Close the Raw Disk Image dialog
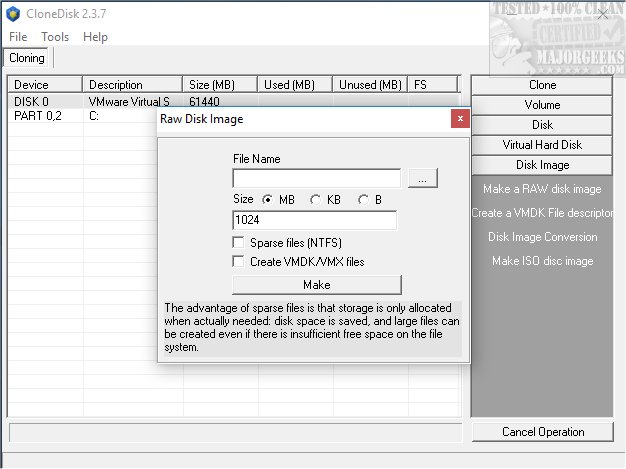Viewport: 626px width, 469px height. (x=460, y=119)
